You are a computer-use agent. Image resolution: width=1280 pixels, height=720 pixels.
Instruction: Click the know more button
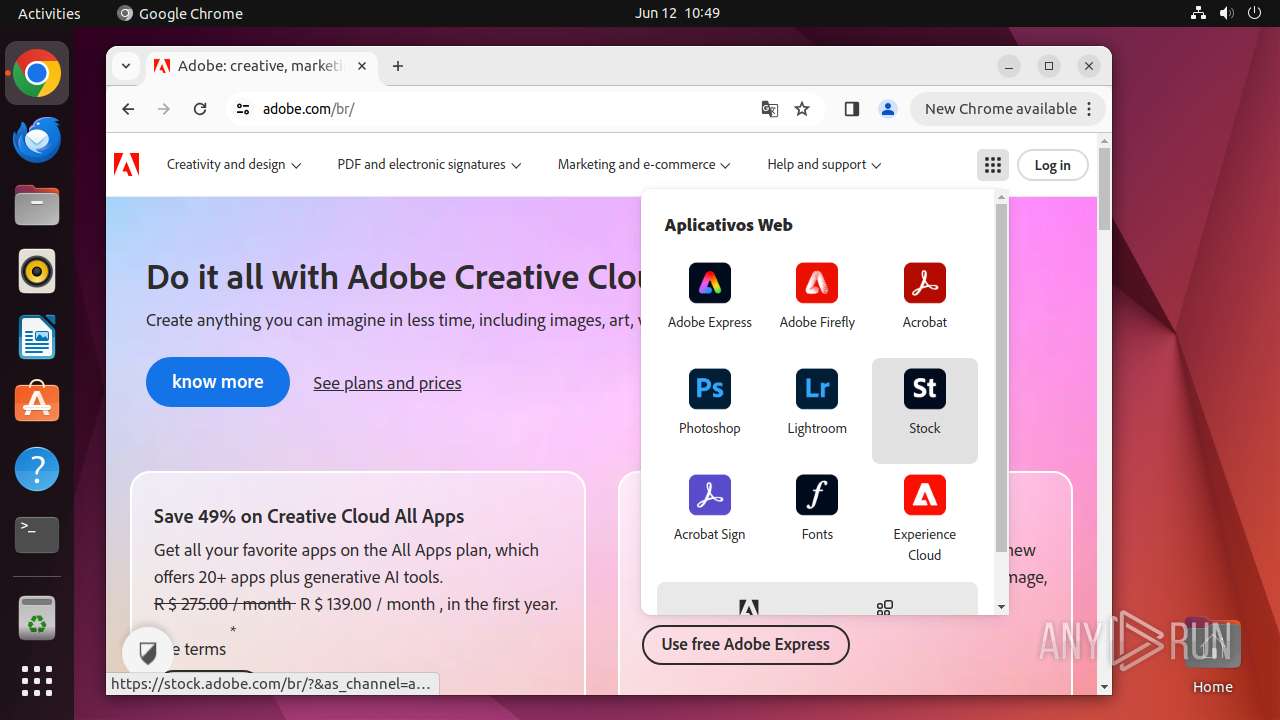coord(218,382)
